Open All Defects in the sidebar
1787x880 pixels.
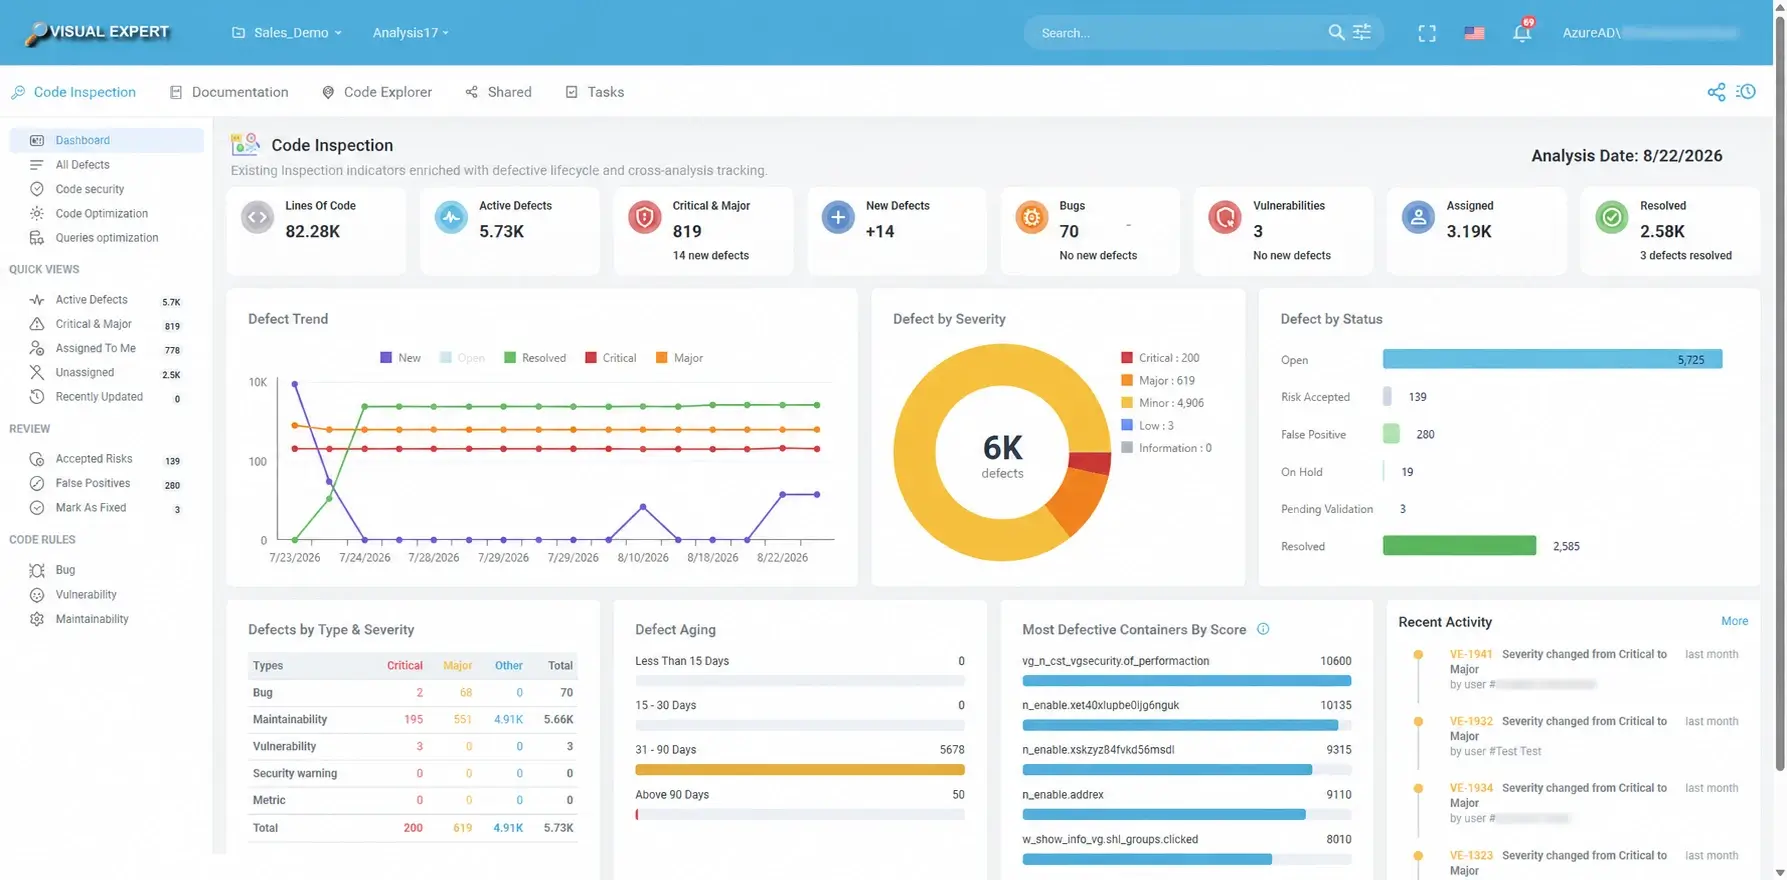coord(82,165)
